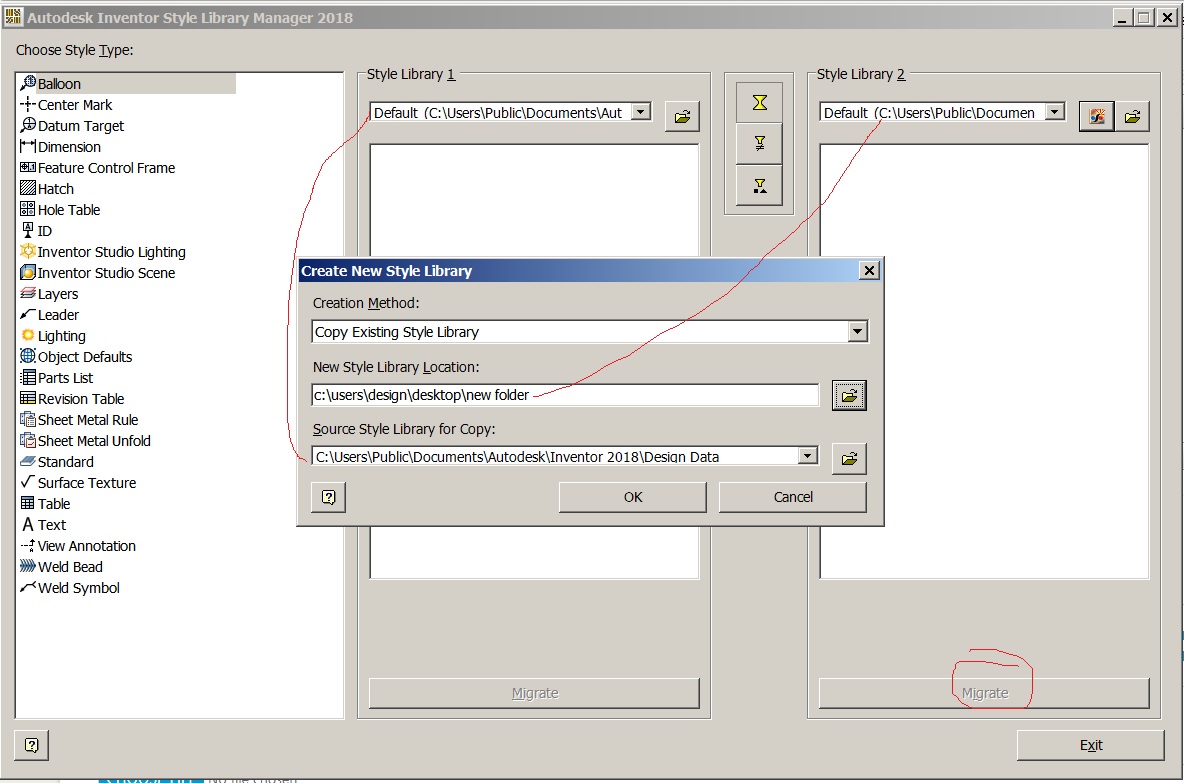The image size is (1184, 783).
Task: Select the Dimension style type
Action: [x=60, y=147]
